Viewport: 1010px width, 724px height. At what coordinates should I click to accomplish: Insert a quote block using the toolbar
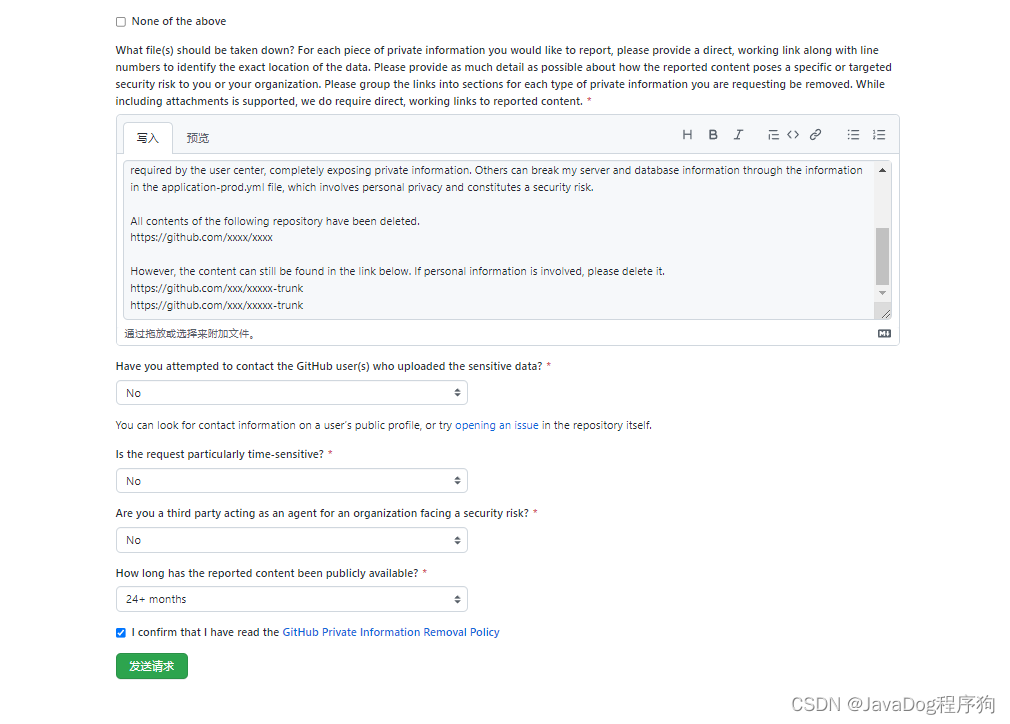point(772,133)
